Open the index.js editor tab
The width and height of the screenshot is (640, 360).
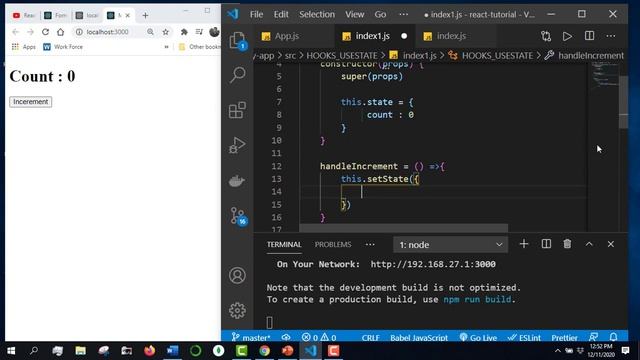click(x=451, y=36)
